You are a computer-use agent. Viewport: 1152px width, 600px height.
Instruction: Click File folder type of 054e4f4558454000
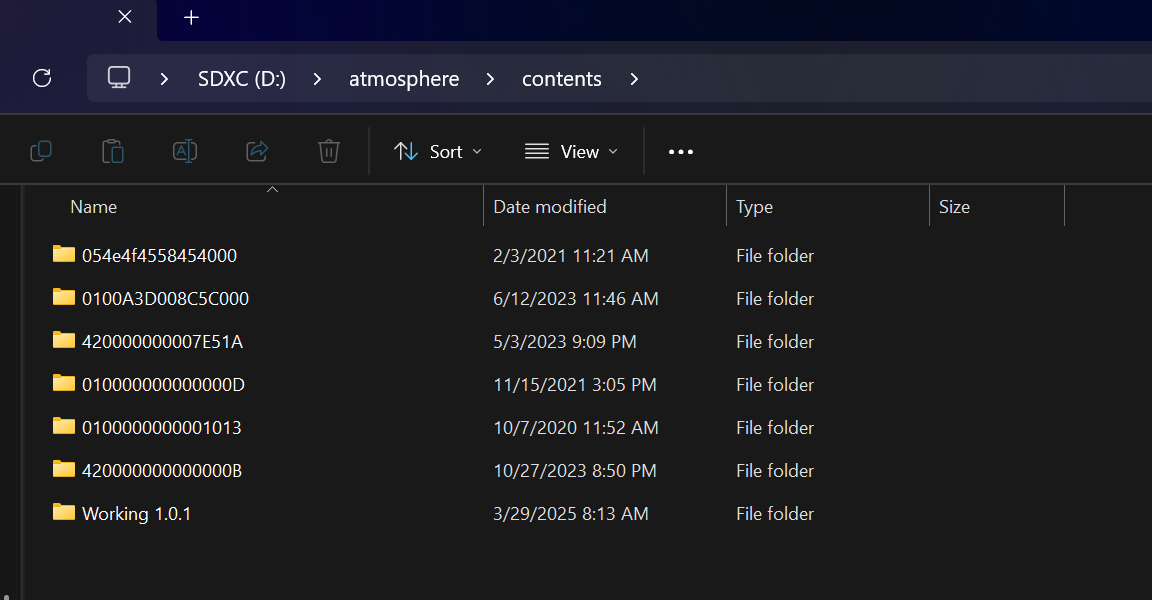coord(775,256)
